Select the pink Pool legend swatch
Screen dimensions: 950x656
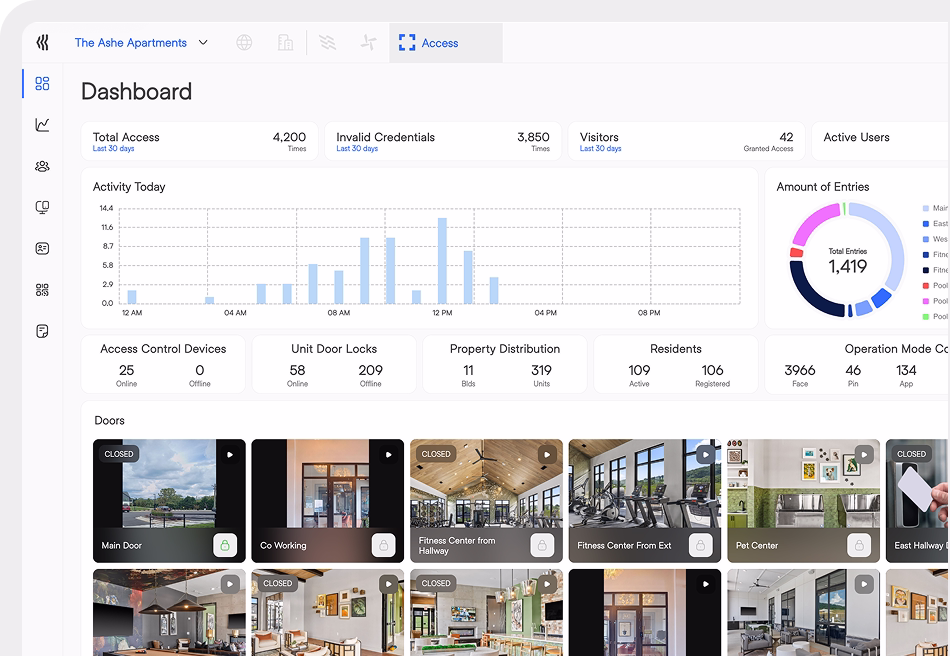[x=926, y=301]
